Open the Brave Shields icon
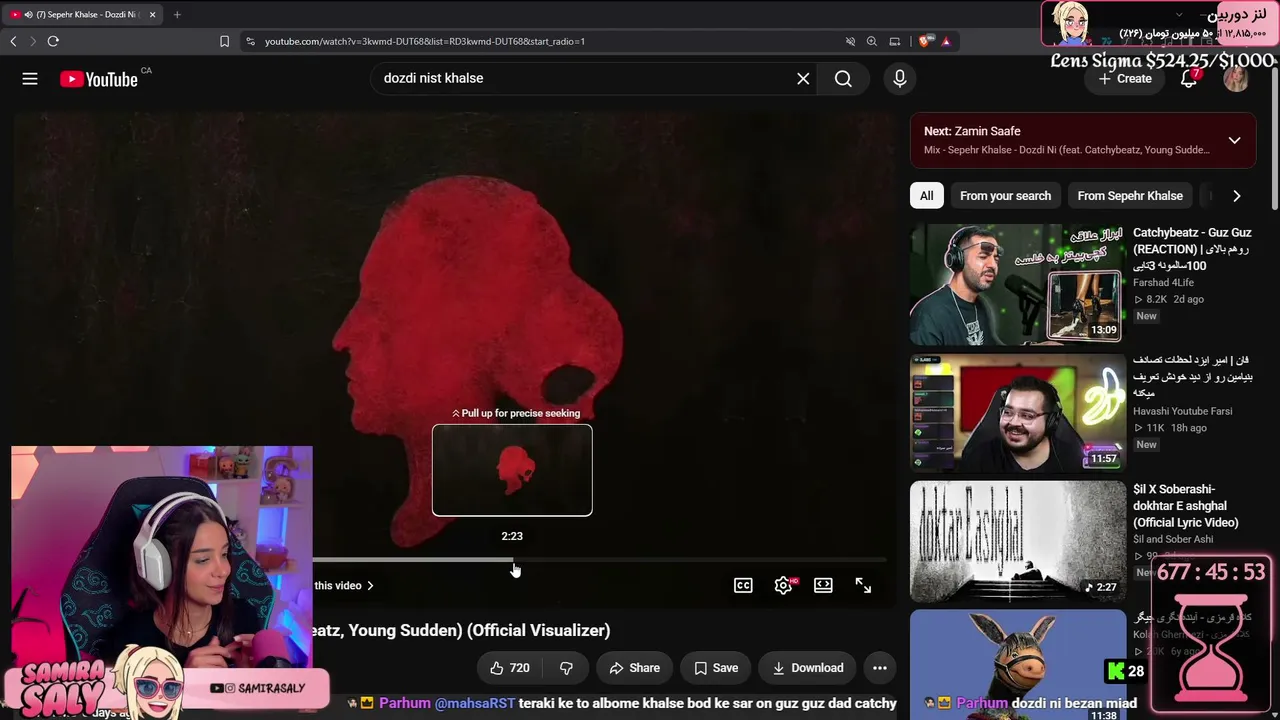This screenshot has height=720, width=1280. (924, 41)
